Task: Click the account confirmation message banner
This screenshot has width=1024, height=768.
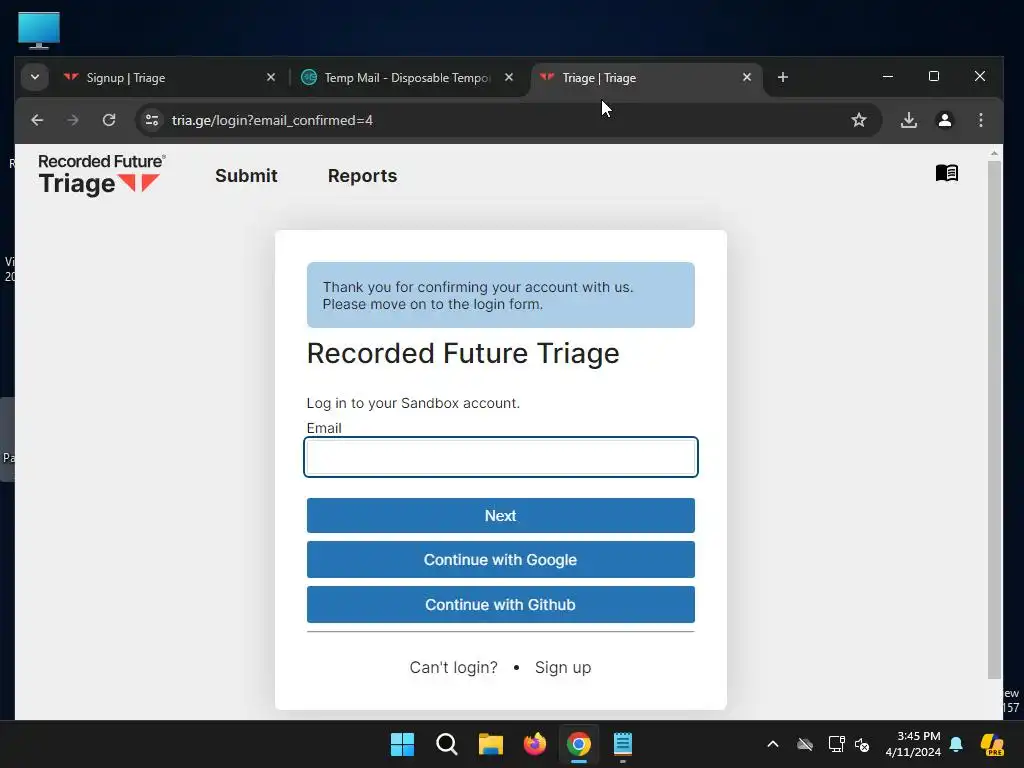Action: click(x=501, y=295)
